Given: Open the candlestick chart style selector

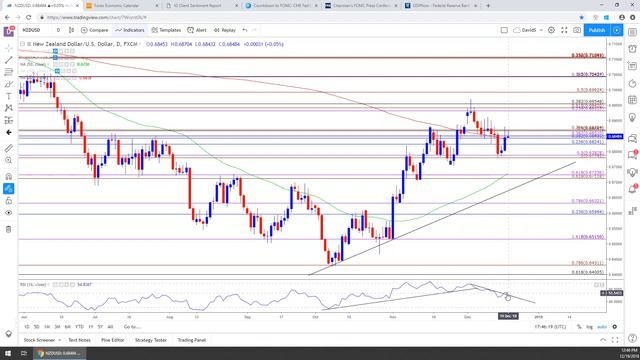Looking at the screenshot, I should tap(71, 30).
